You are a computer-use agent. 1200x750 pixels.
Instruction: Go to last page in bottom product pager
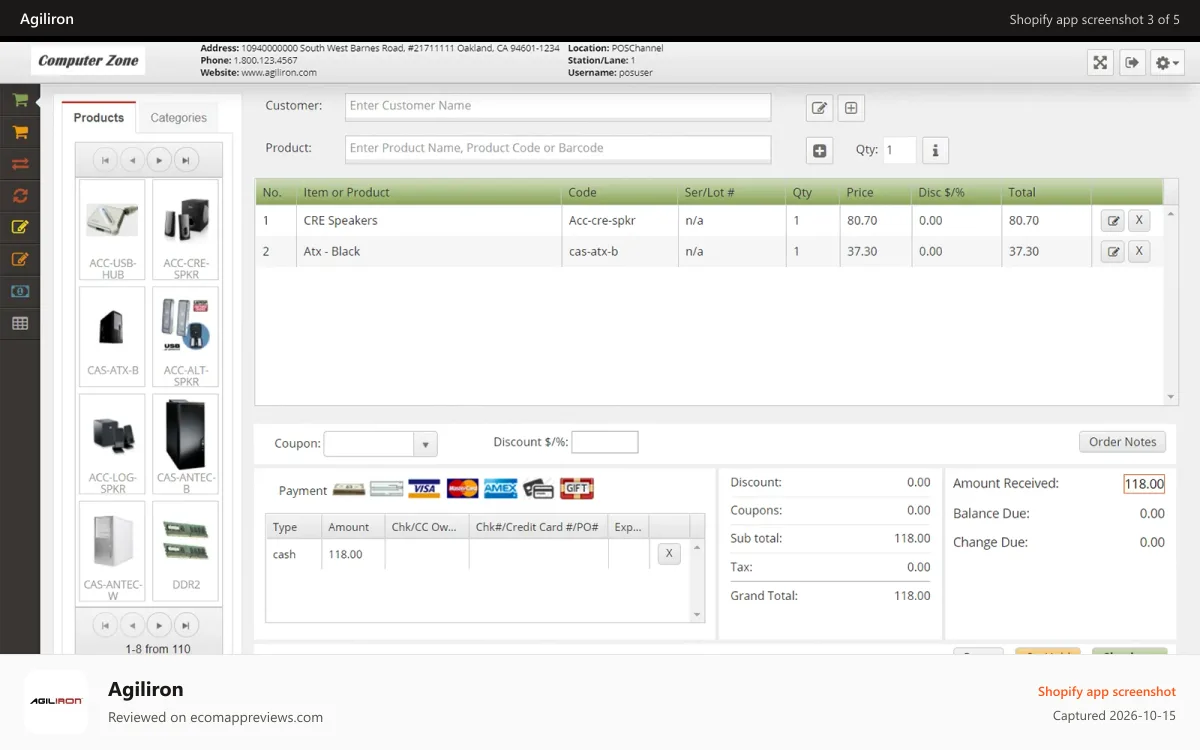[x=186, y=625]
